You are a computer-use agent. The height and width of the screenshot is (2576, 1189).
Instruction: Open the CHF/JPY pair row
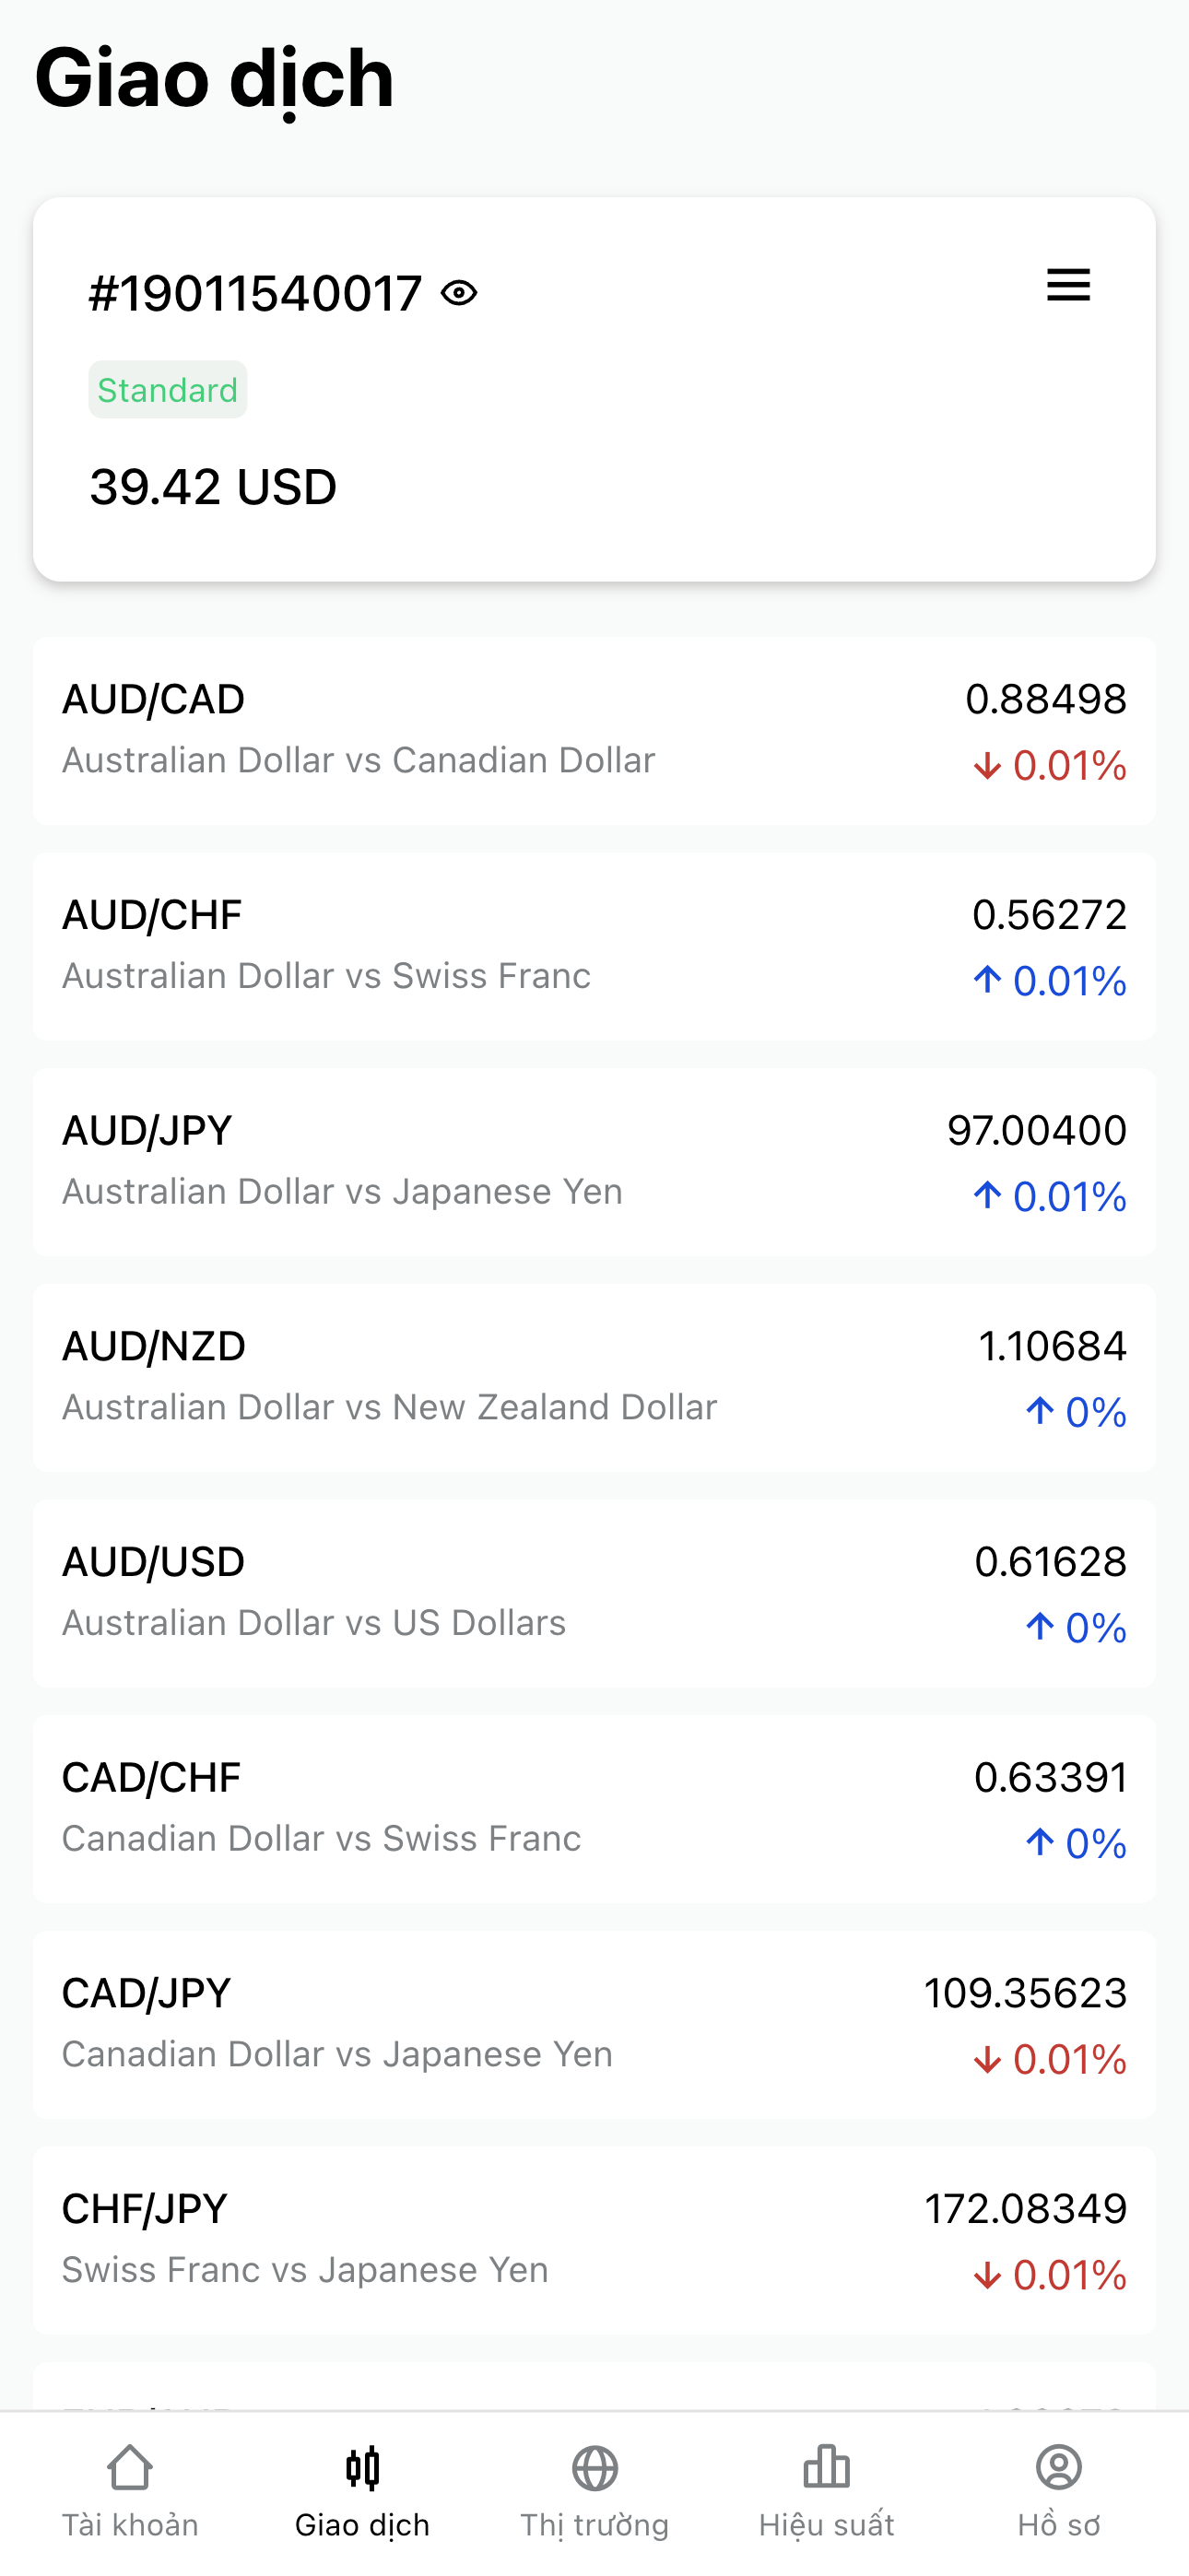[594, 2241]
